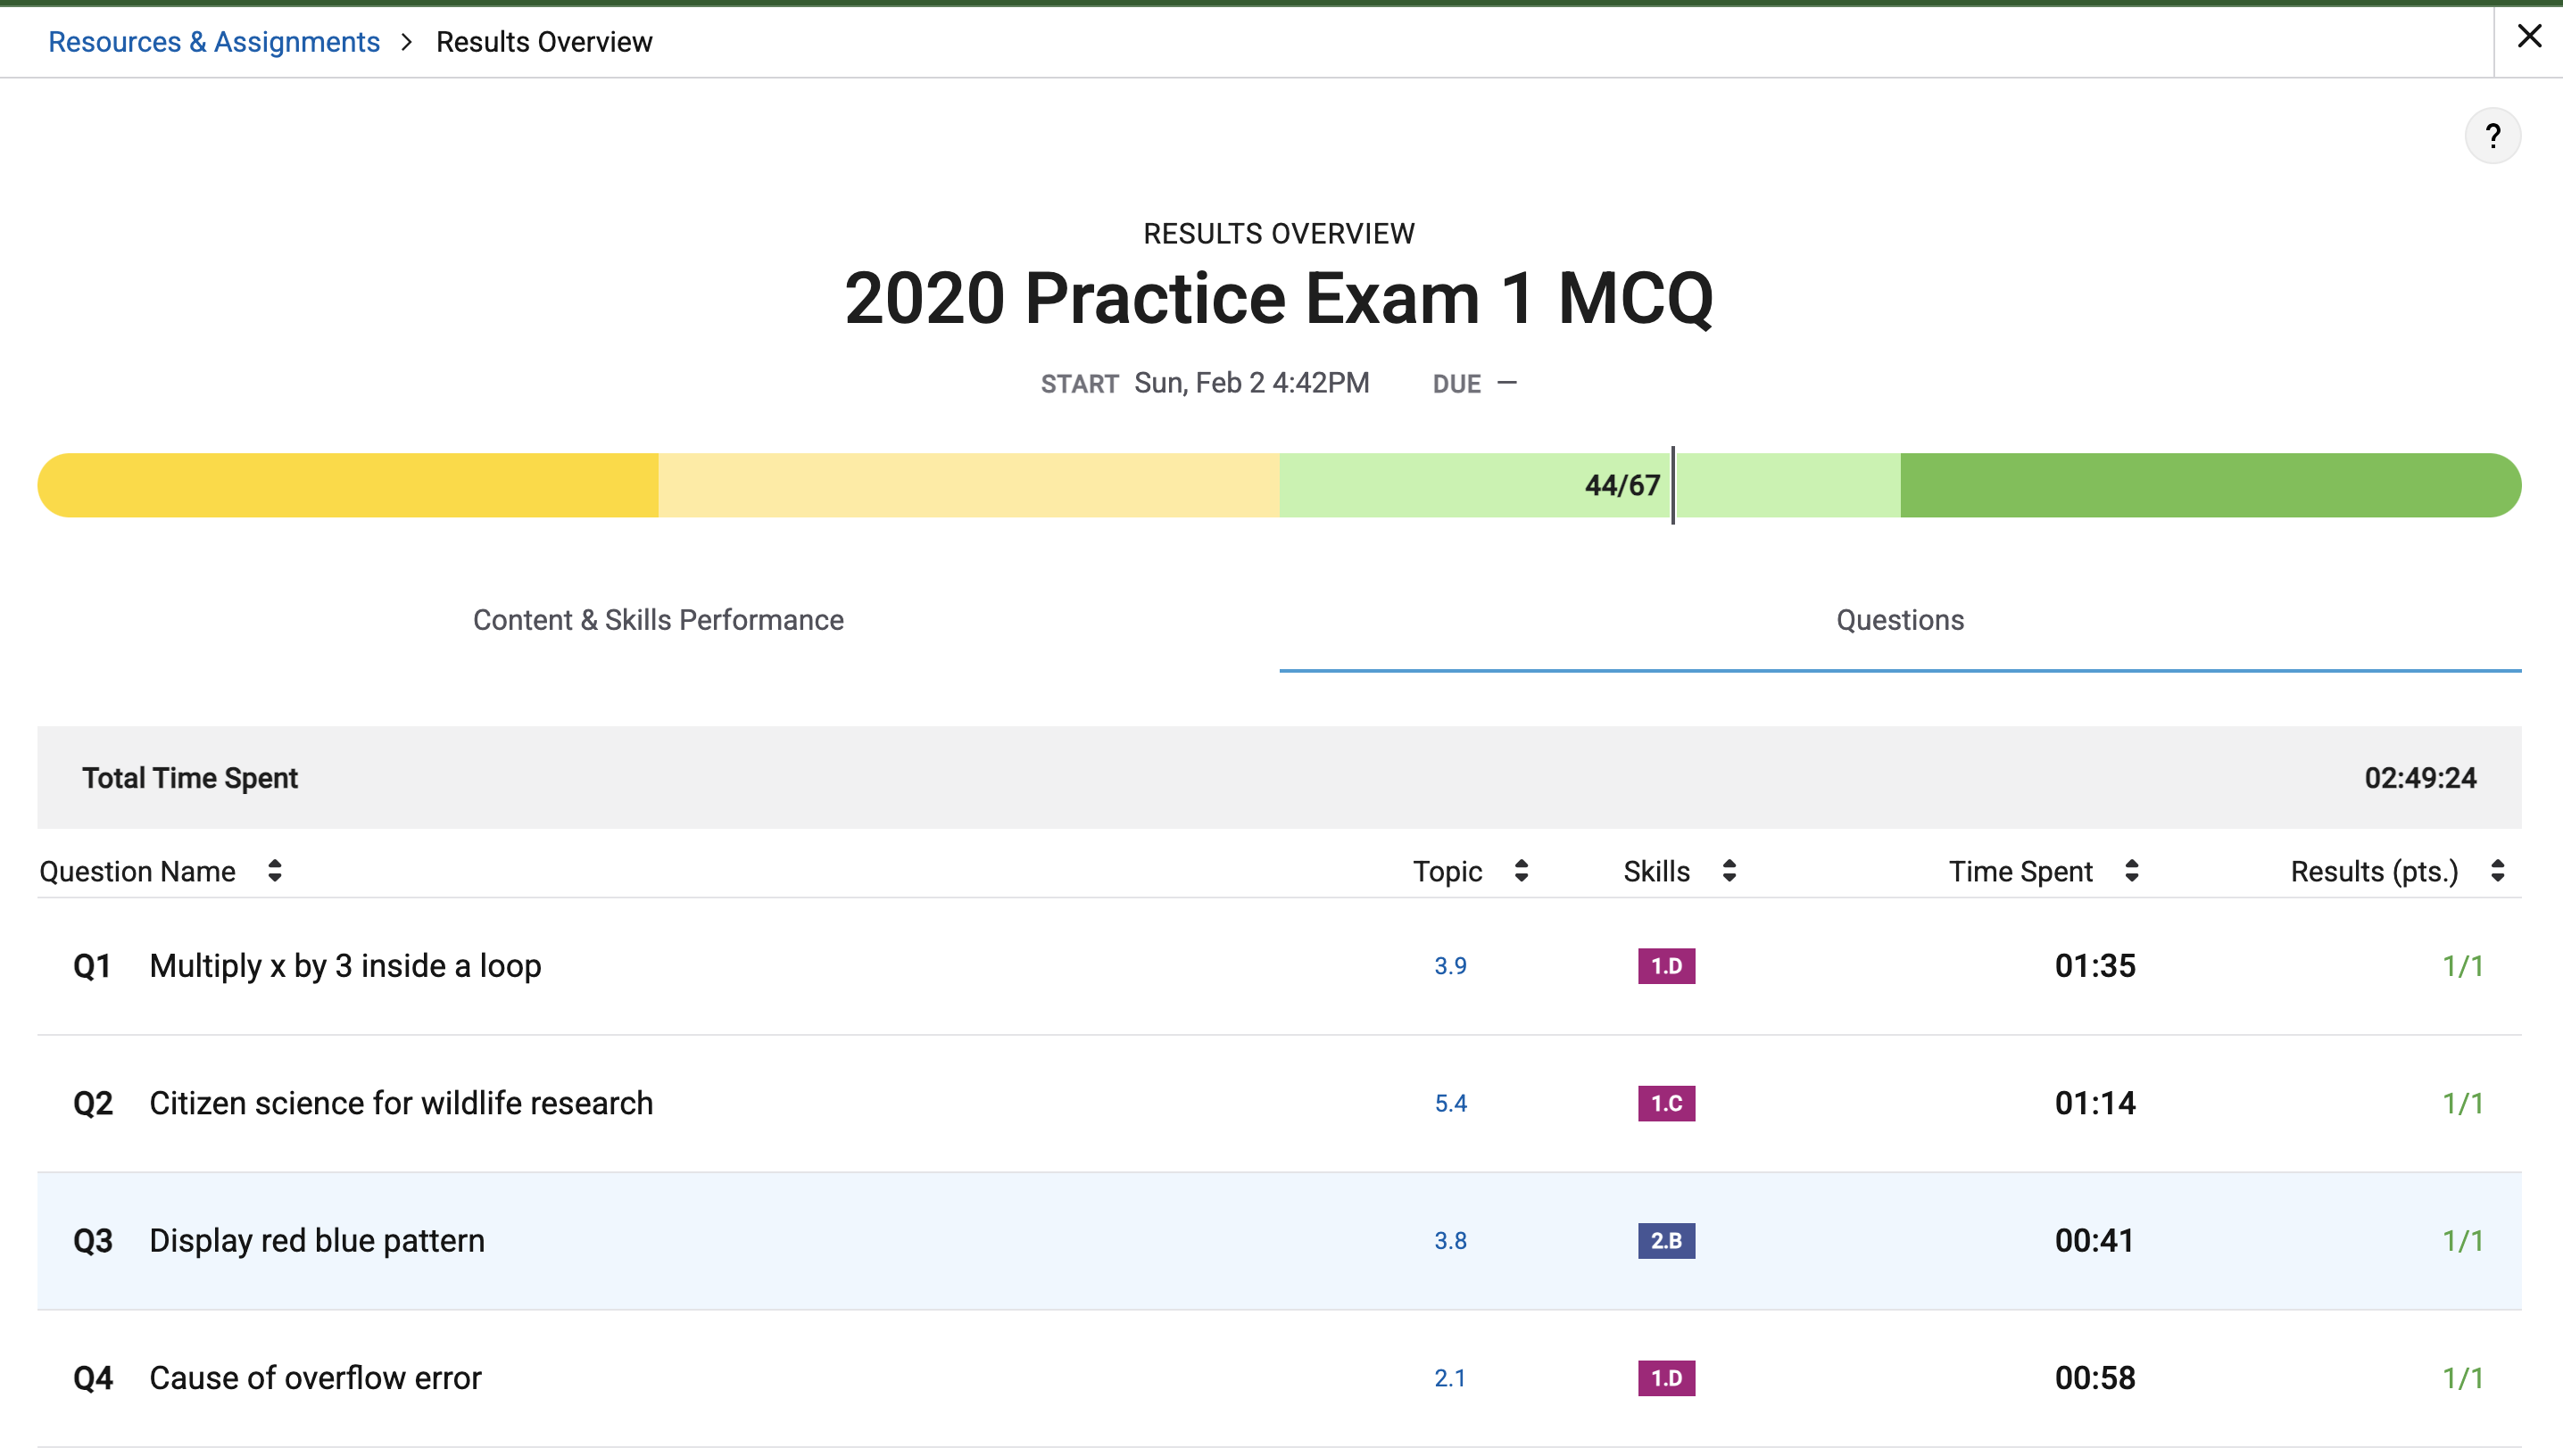Image resolution: width=2563 pixels, height=1456 pixels.
Task: Open topic 2.1 link for Q4
Action: tap(1450, 1378)
